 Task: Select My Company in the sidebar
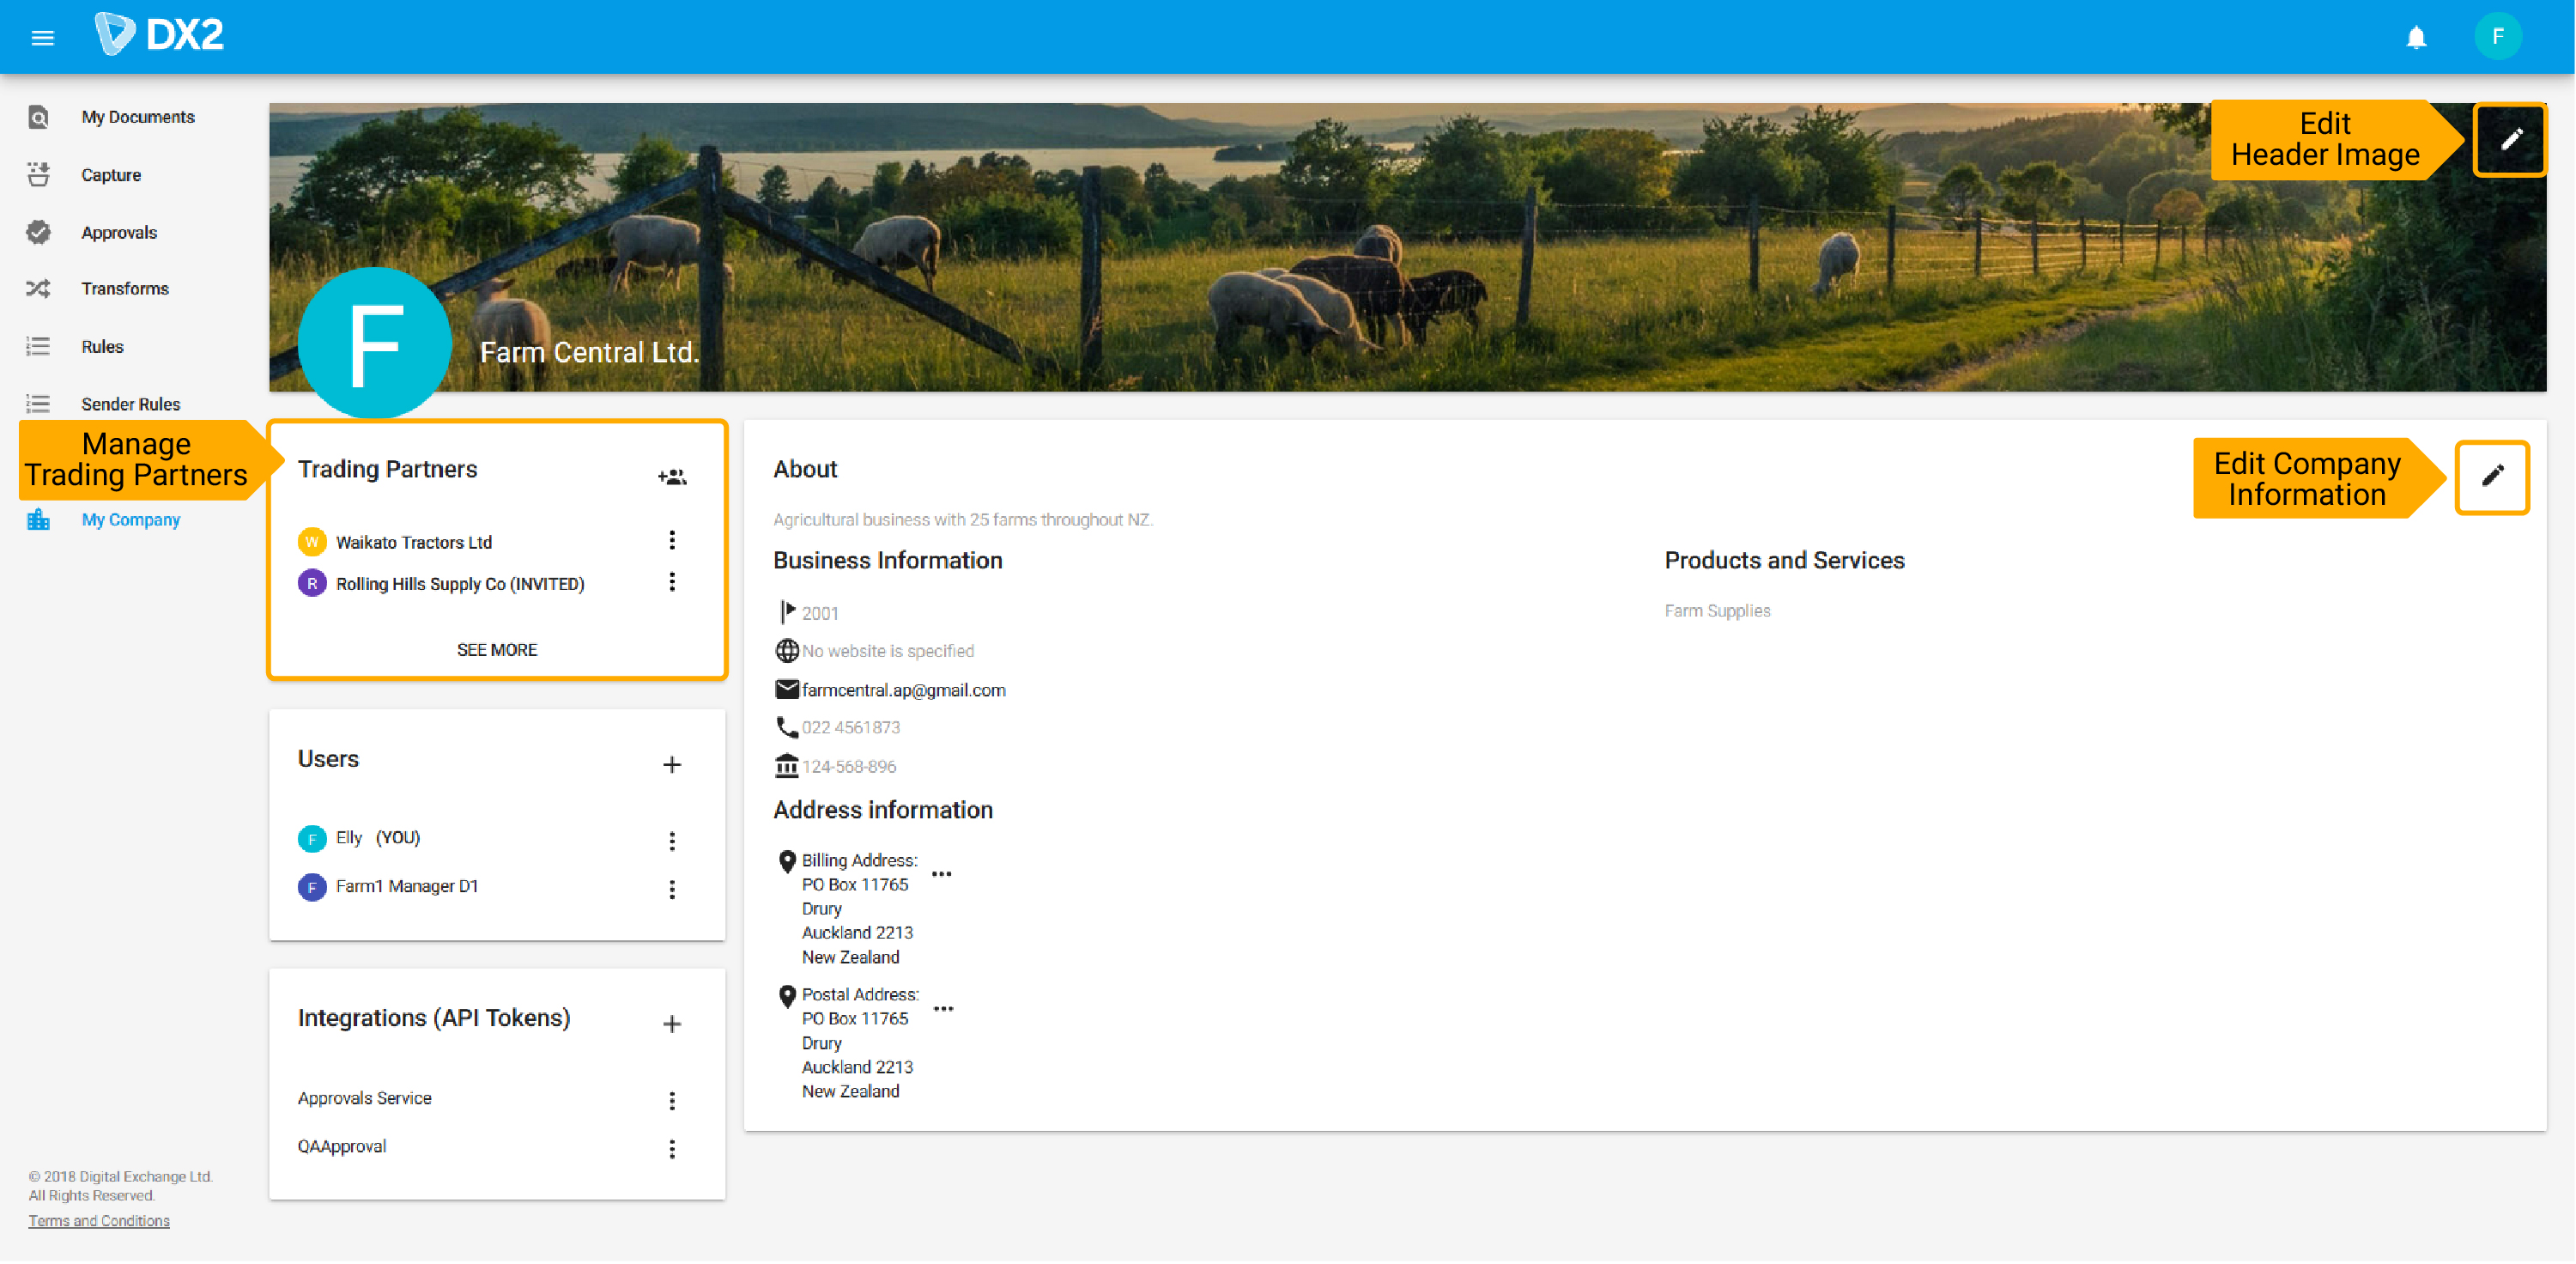pyautogui.click(x=130, y=519)
